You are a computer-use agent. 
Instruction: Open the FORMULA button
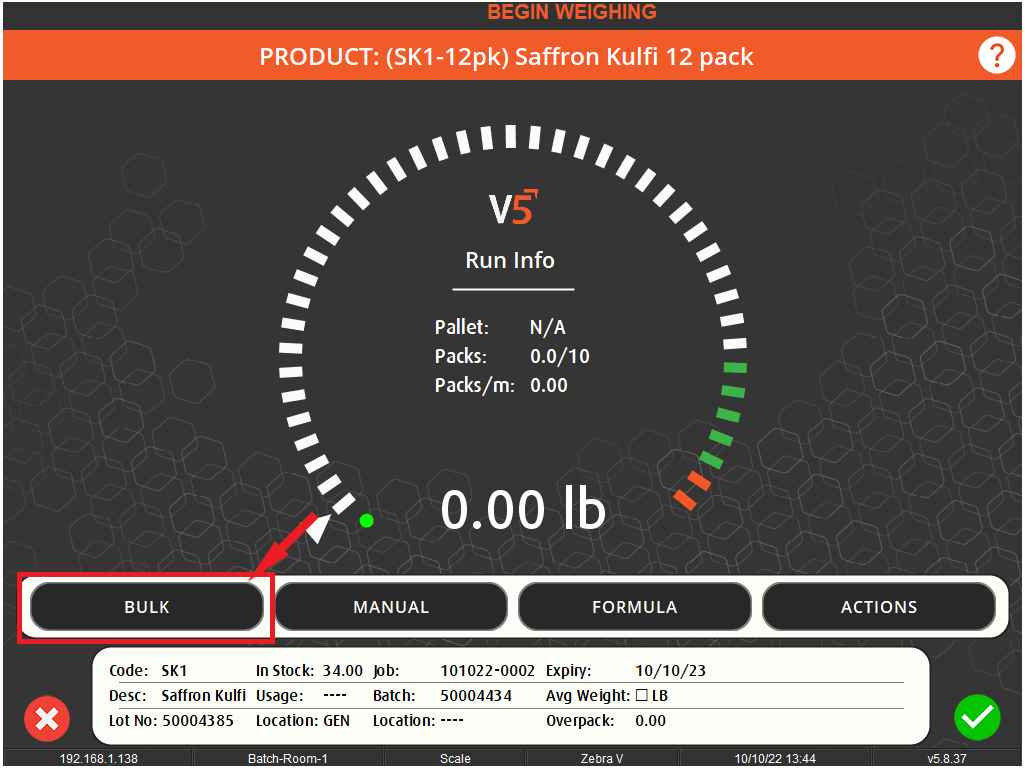tap(635, 607)
